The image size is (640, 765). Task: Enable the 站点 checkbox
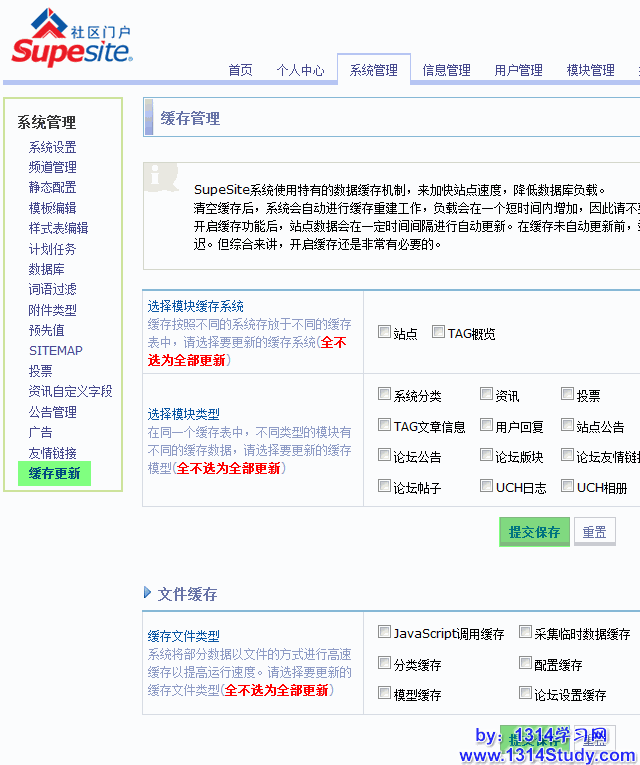pyautogui.click(x=385, y=333)
